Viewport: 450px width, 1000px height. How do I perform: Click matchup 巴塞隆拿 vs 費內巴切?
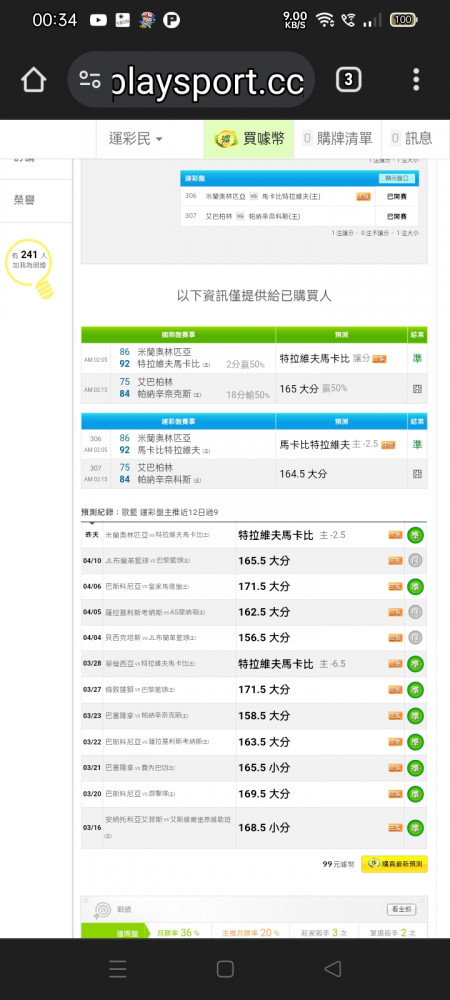pos(140,768)
